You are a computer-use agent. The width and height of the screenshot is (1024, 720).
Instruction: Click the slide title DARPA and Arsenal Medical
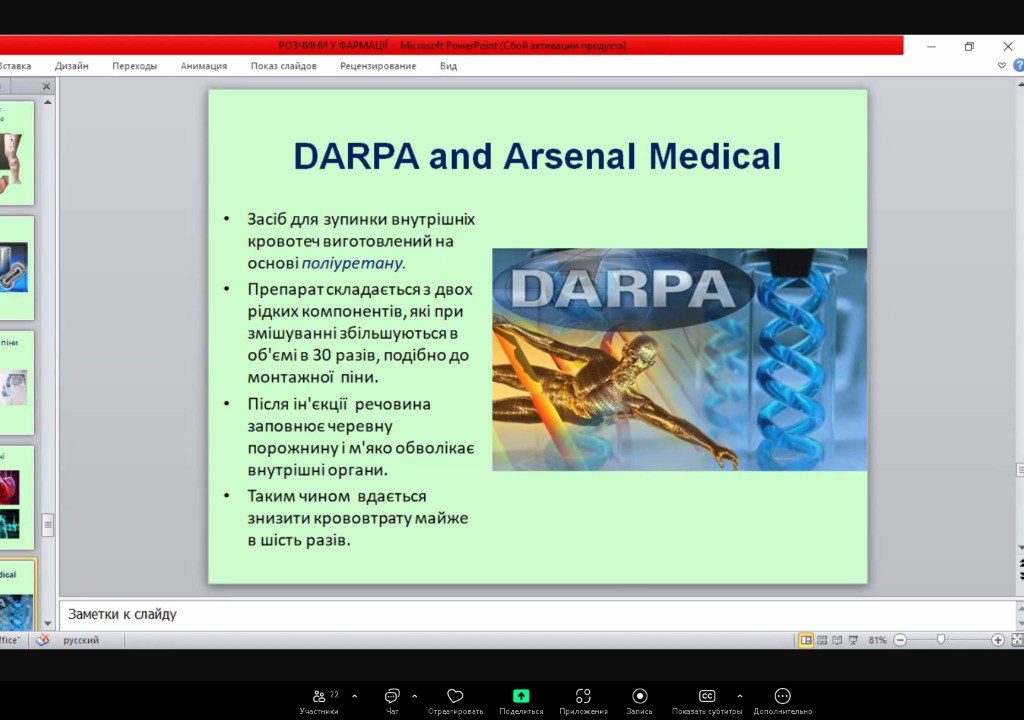pos(537,156)
